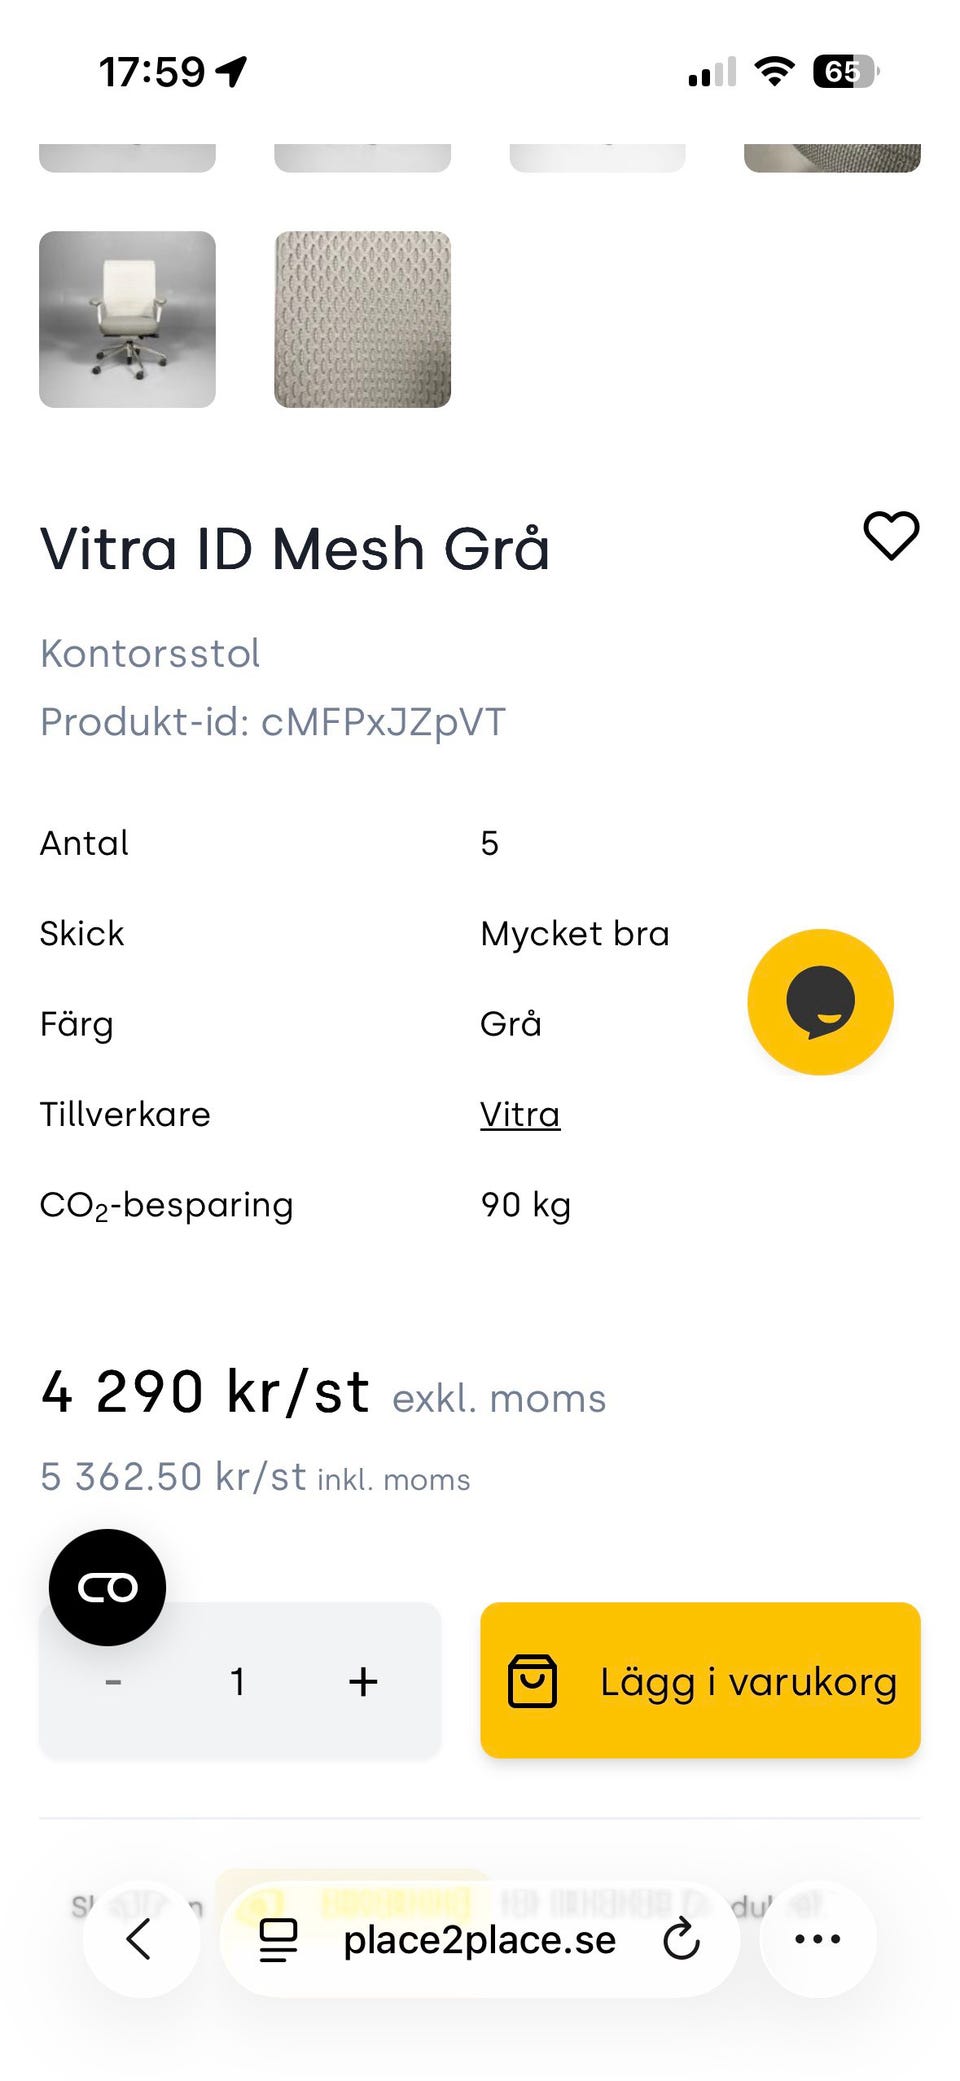Open browser more options menu
This screenshot has height=2081, width=960.
pos(817,1939)
